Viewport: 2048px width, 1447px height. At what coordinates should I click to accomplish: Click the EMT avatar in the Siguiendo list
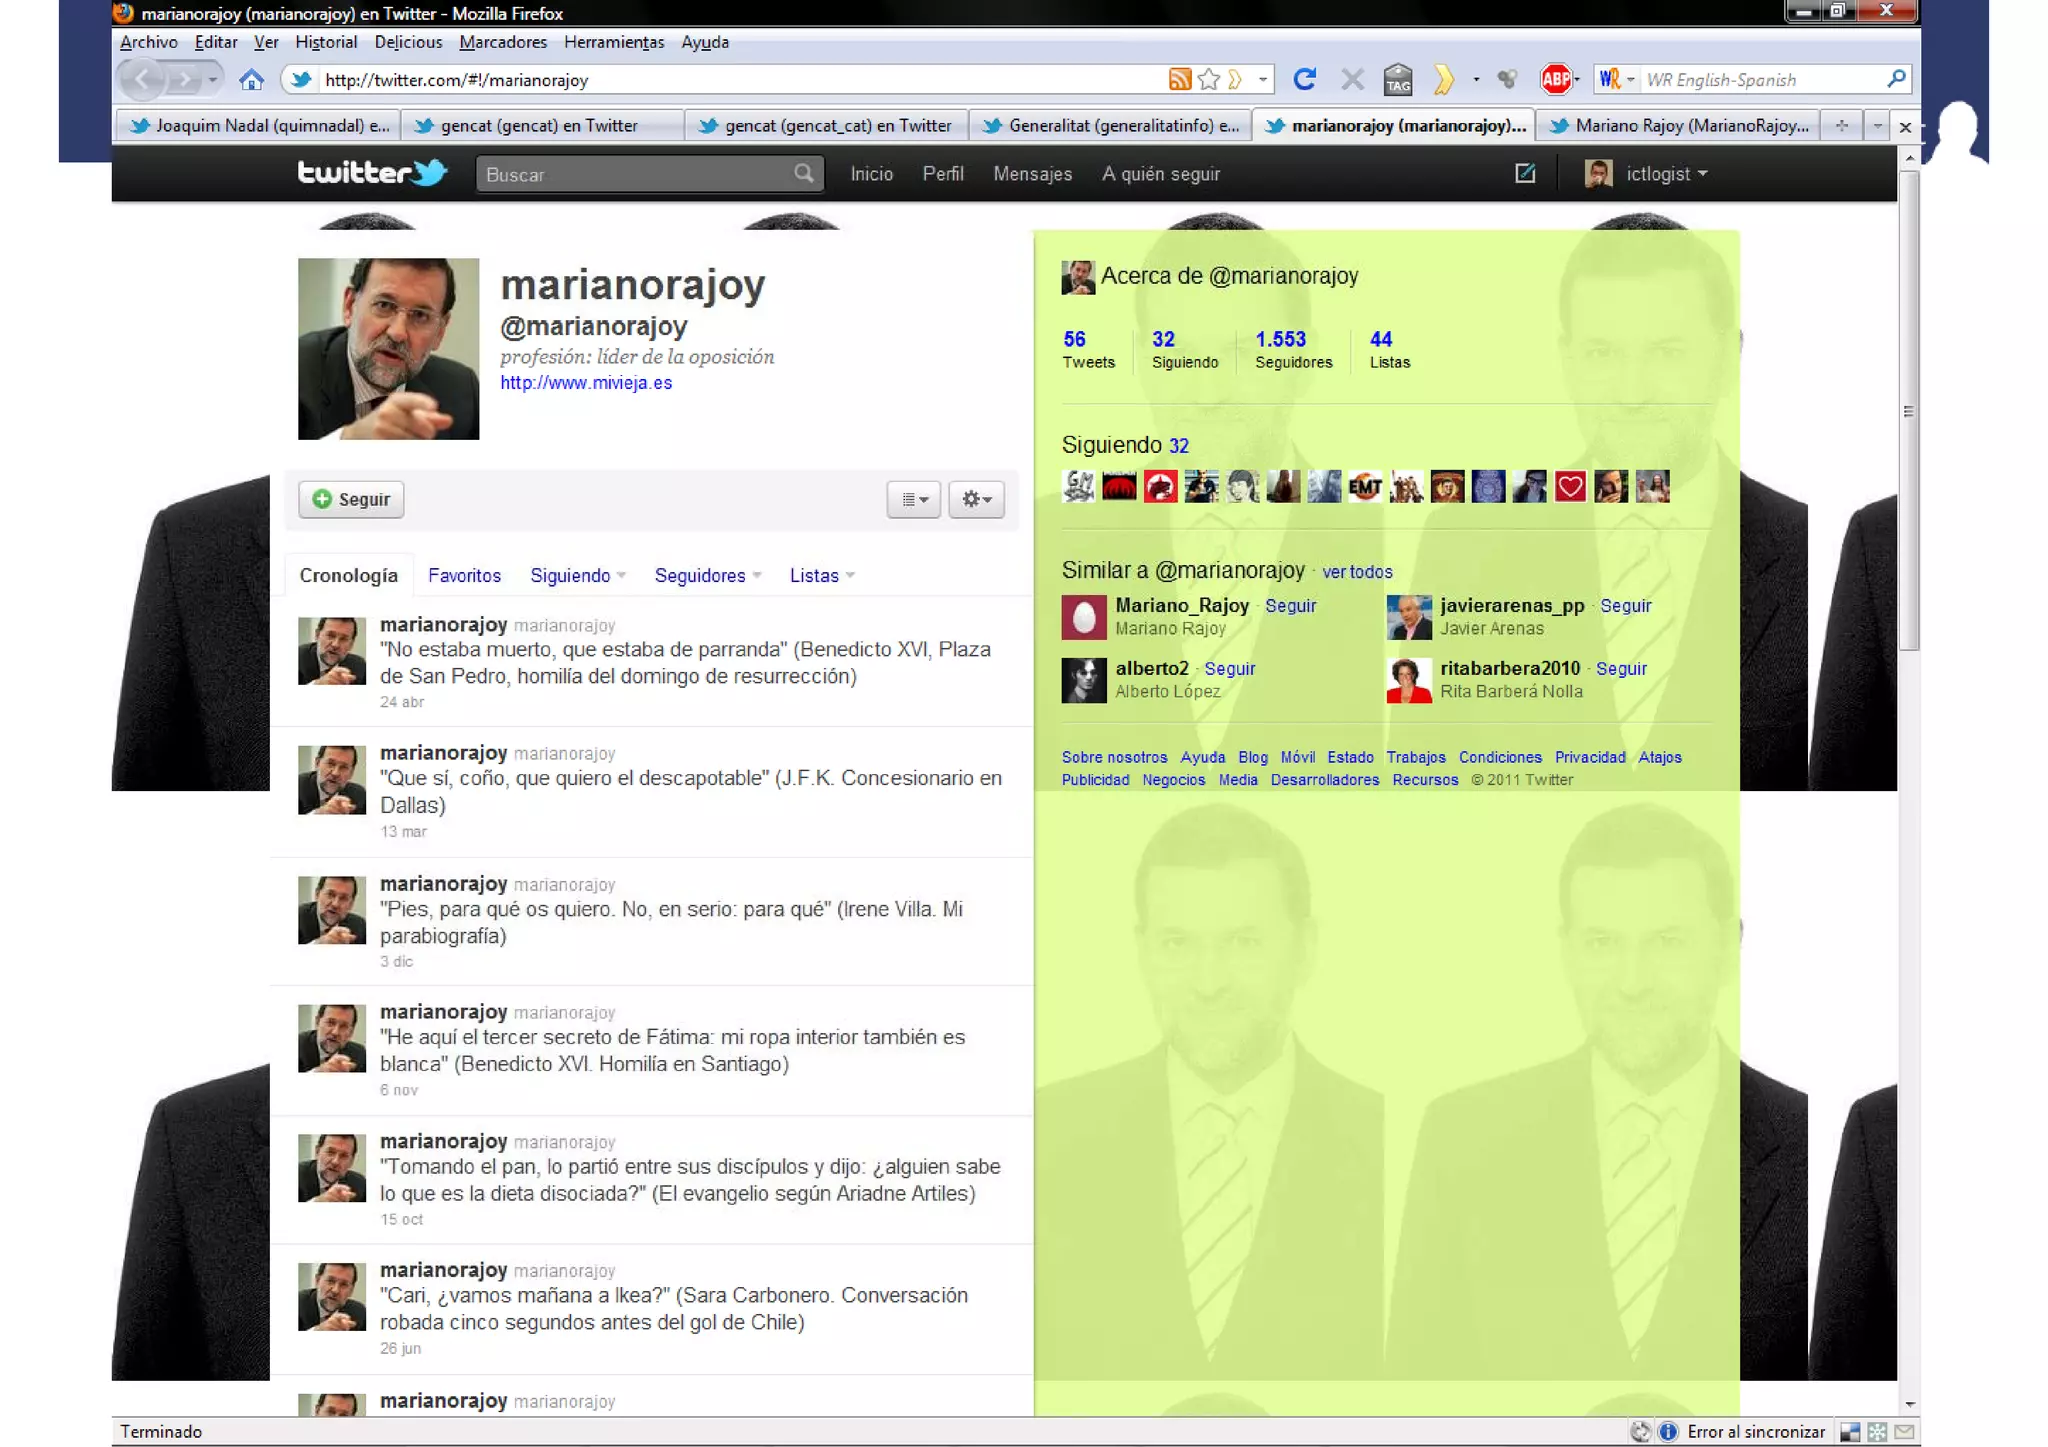coord(1365,487)
